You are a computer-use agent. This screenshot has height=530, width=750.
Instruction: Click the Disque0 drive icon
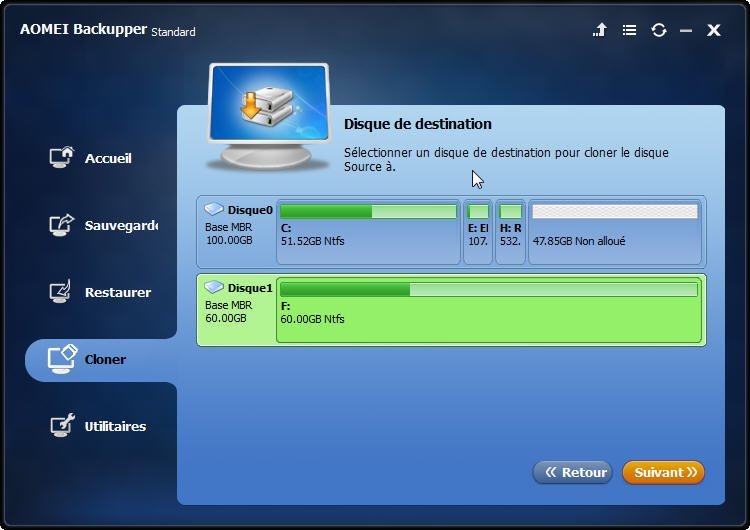214,209
